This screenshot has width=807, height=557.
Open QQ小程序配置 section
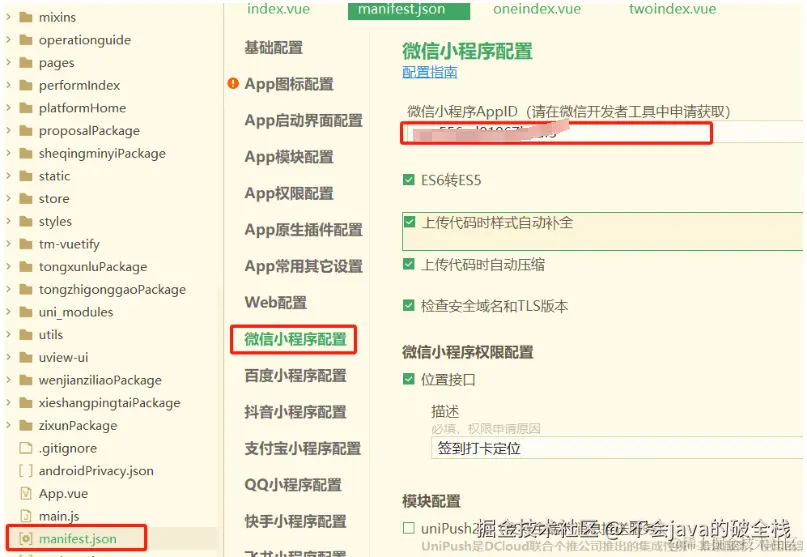[293, 485]
